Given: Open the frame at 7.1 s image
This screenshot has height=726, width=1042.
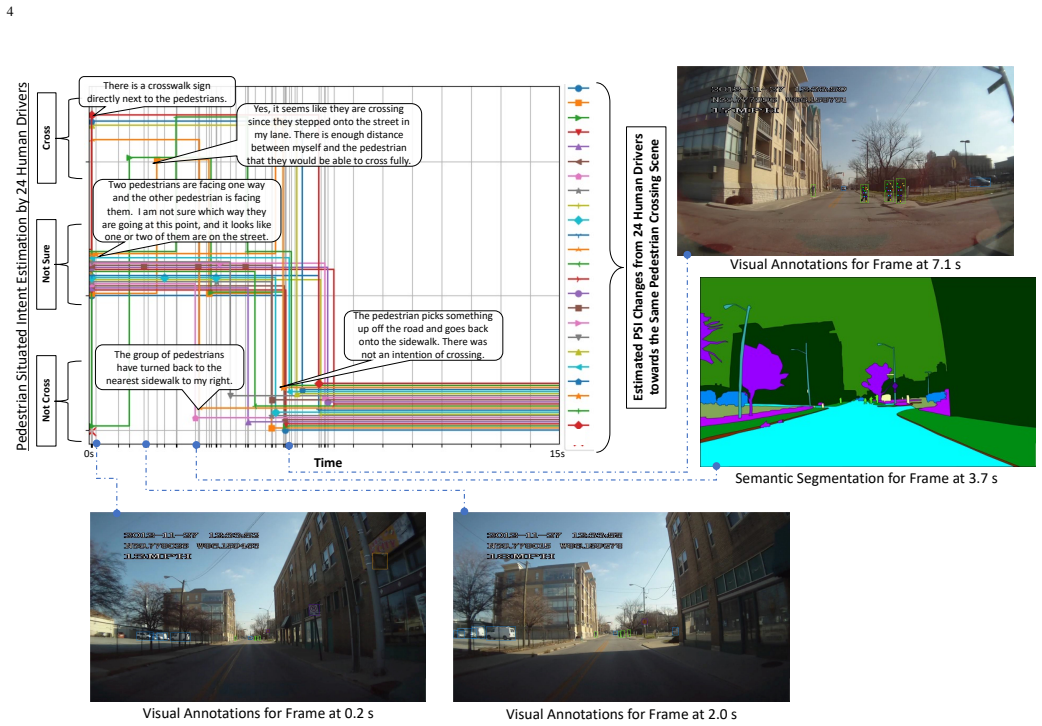Looking at the screenshot, I should 845,161.
